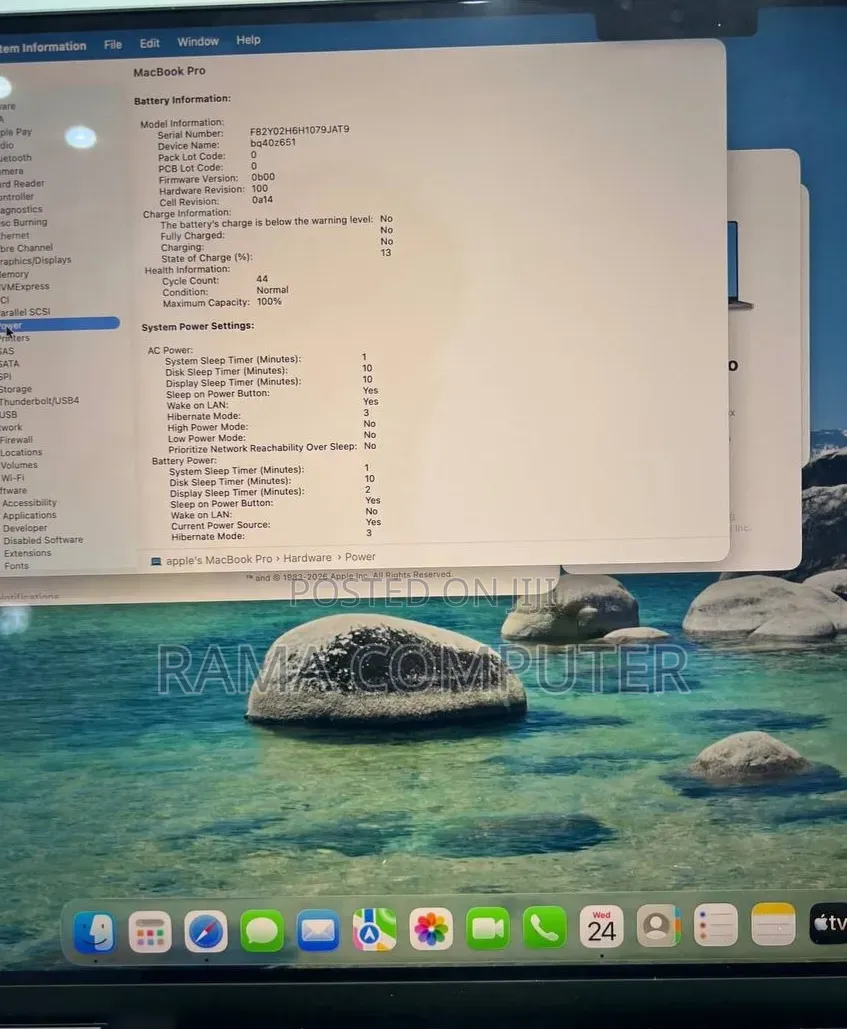Select Firewall in the sidebar
The image size is (847, 1029).
[16, 440]
